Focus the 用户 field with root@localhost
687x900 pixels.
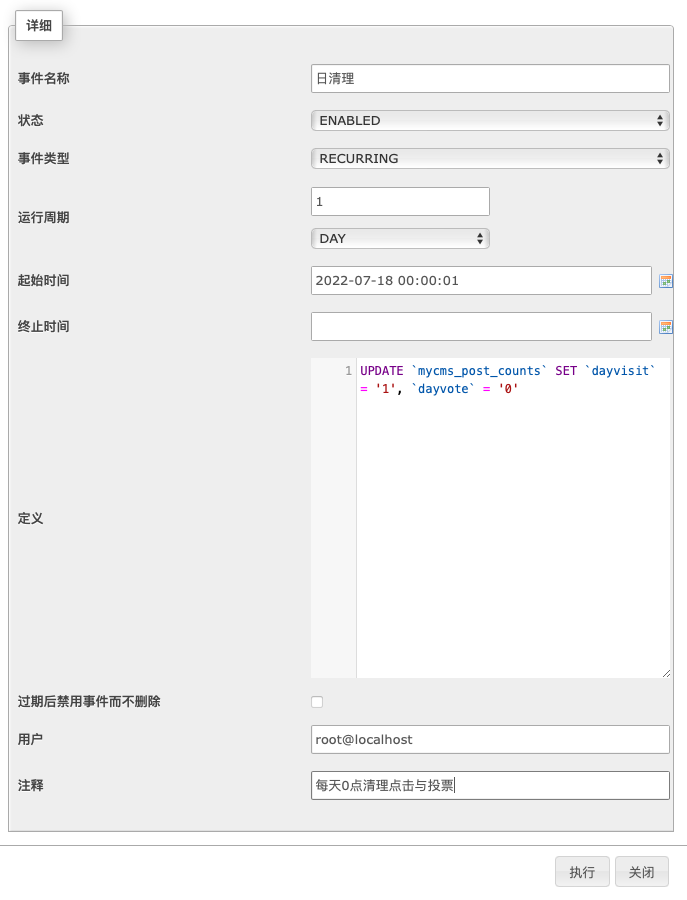click(x=489, y=739)
